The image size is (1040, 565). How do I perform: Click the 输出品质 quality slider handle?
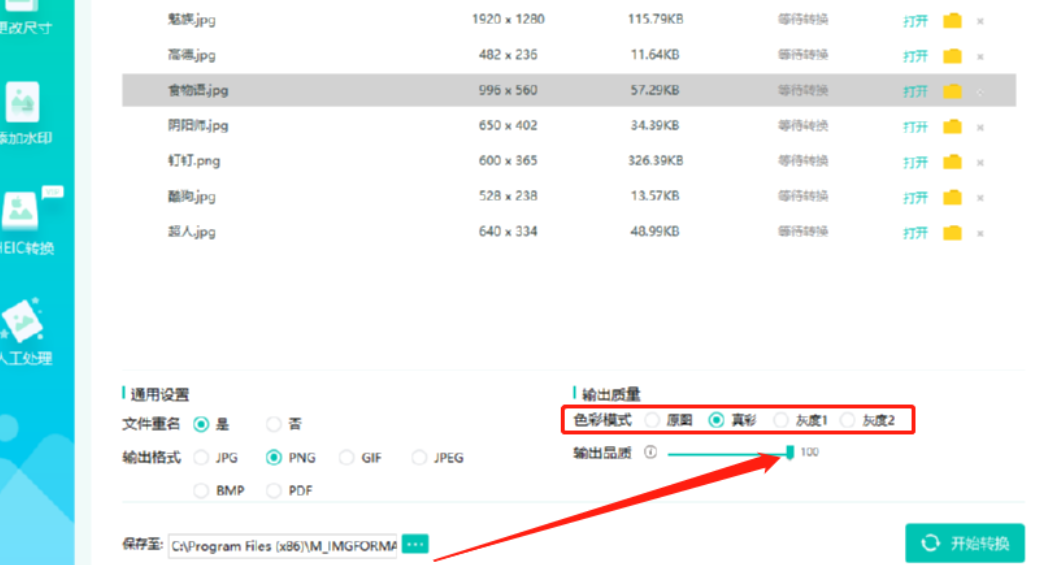tap(790, 452)
